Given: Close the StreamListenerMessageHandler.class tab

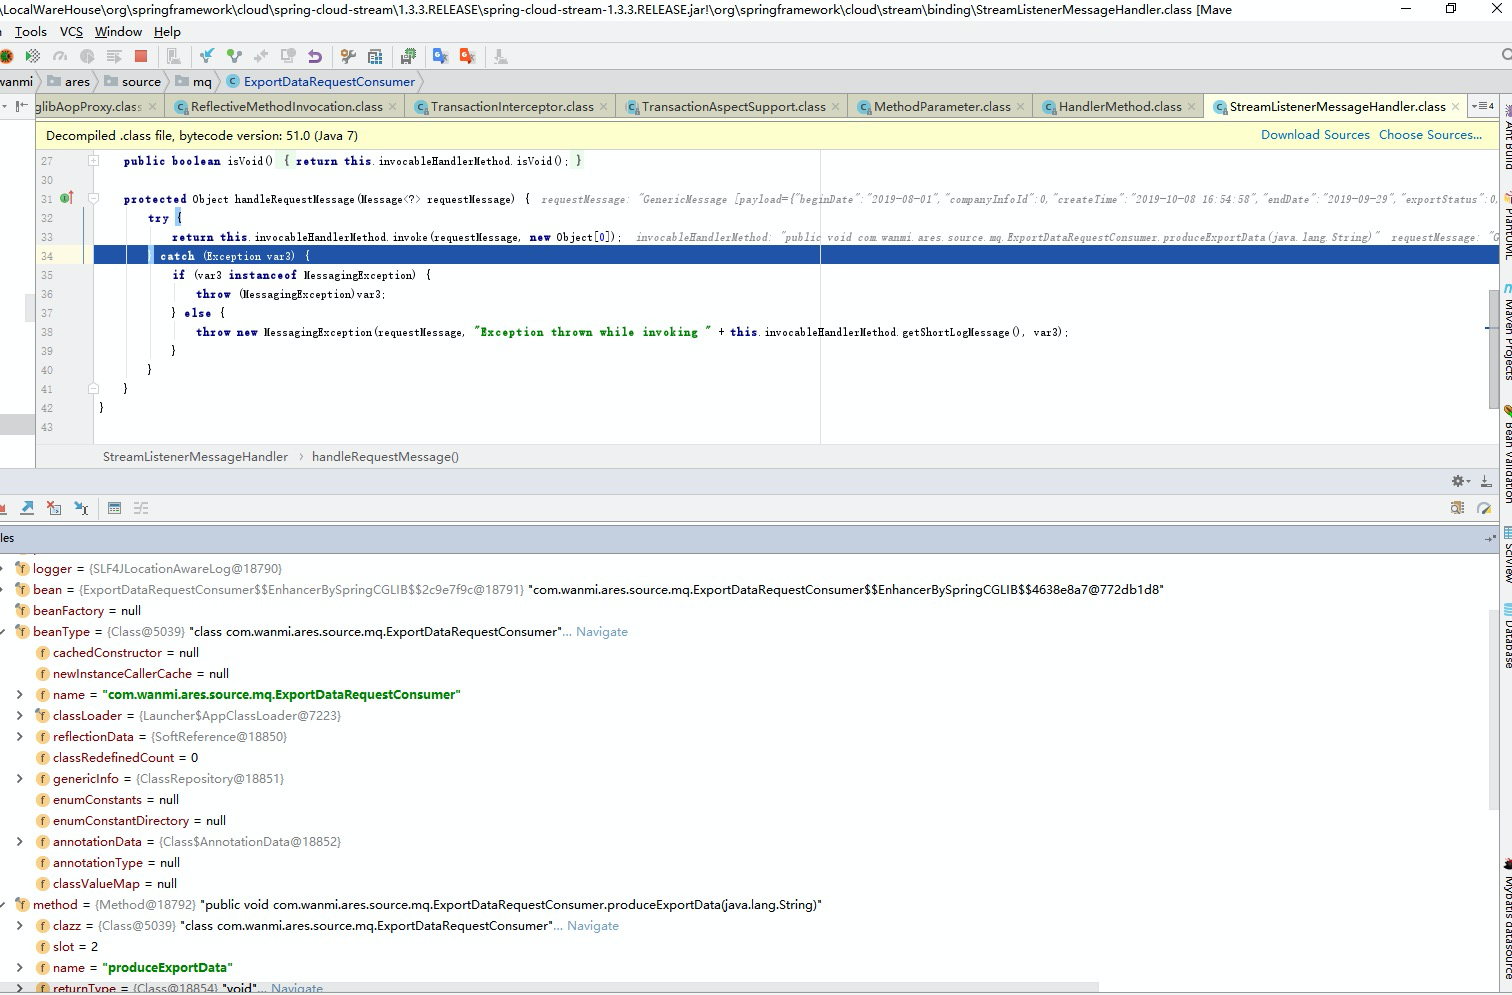Looking at the screenshot, I should 1456,106.
